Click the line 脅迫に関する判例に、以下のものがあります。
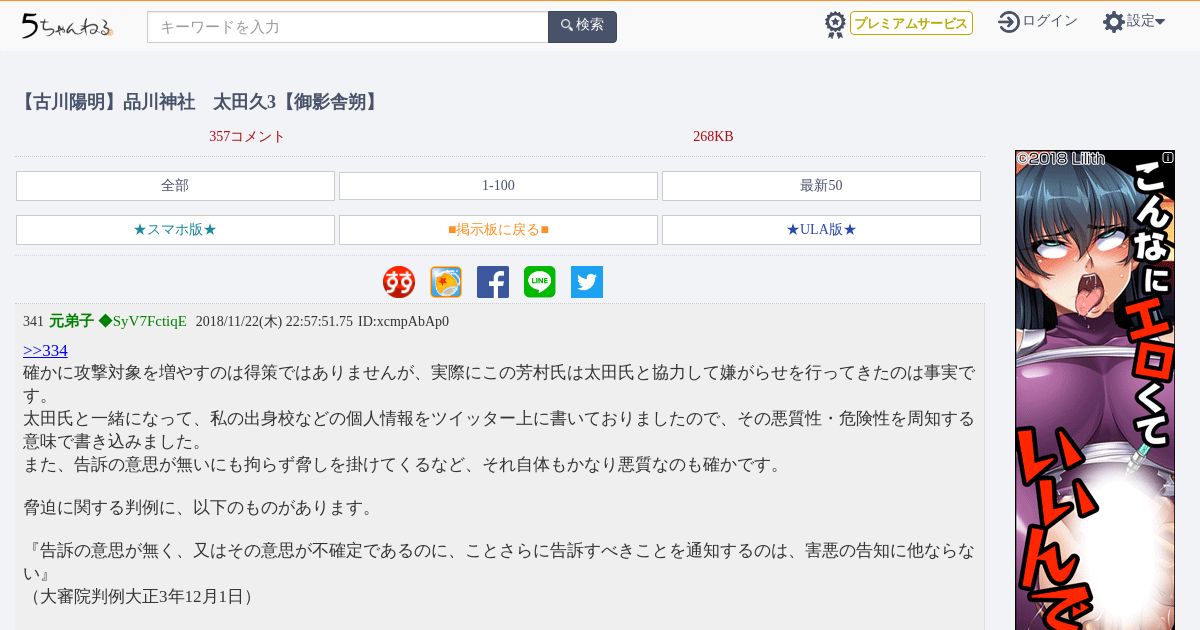The image size is (1200, 630). pos(200,508)
